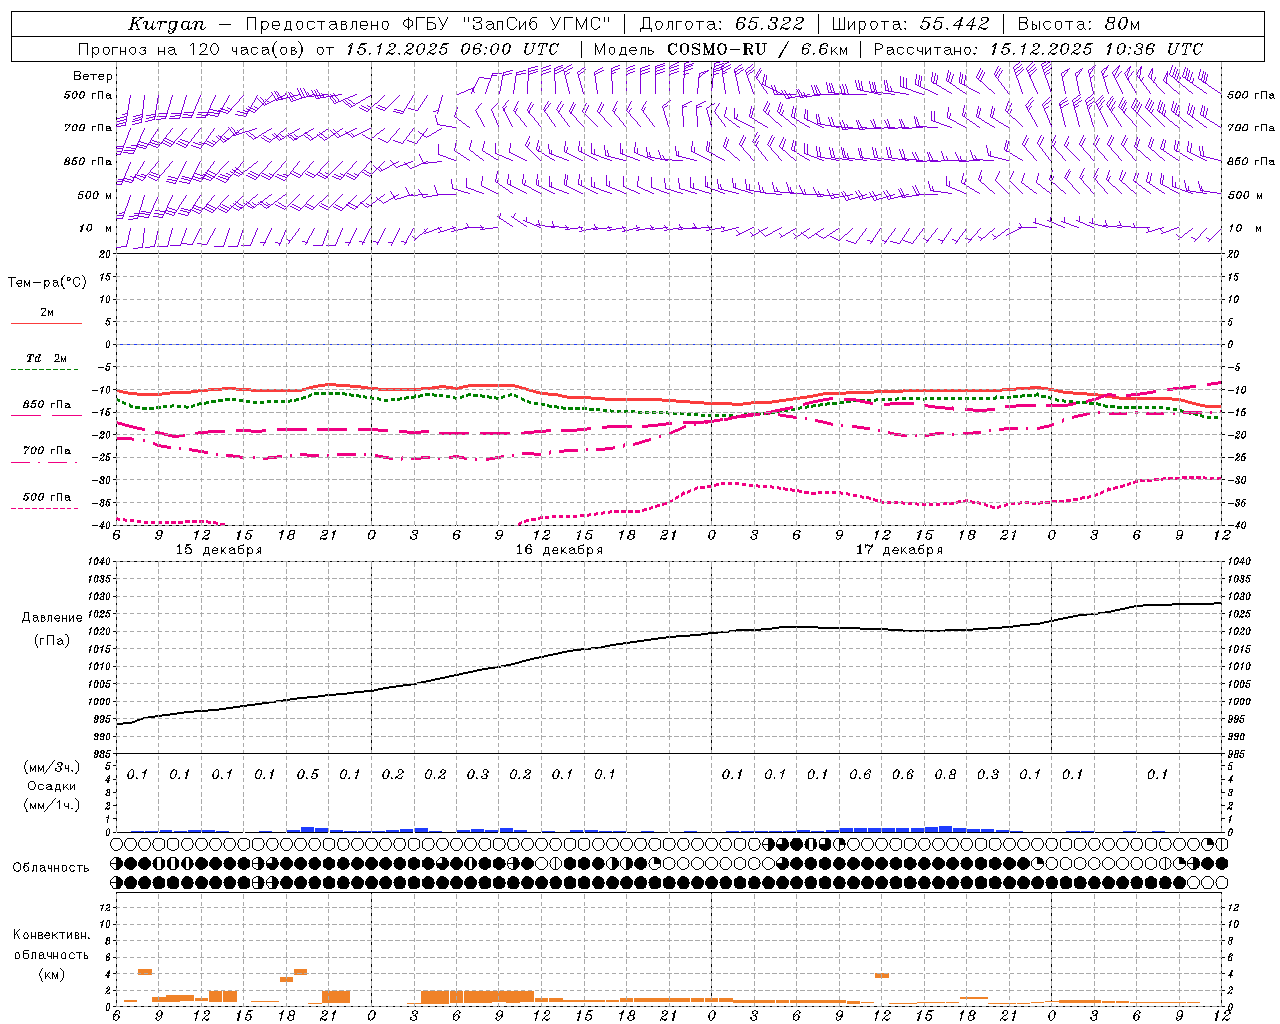Click the '16 декабря' date label
Screen dimensions: 1280x1024
[559, 550]
